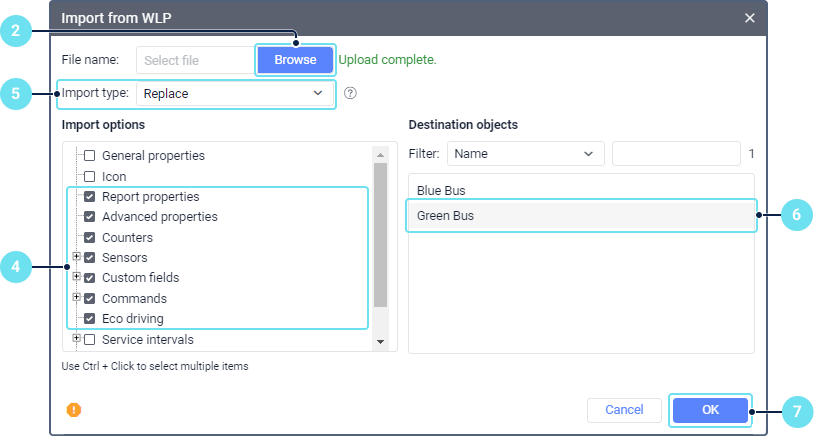This screenshot has height=436, width=814.
Task: Uncheck the Report properties checkbox
Action: click(90, 197)
